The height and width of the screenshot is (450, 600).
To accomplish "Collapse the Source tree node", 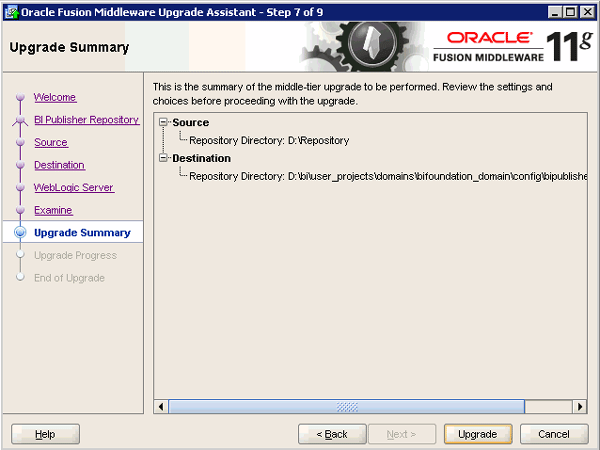I will 163,122.
